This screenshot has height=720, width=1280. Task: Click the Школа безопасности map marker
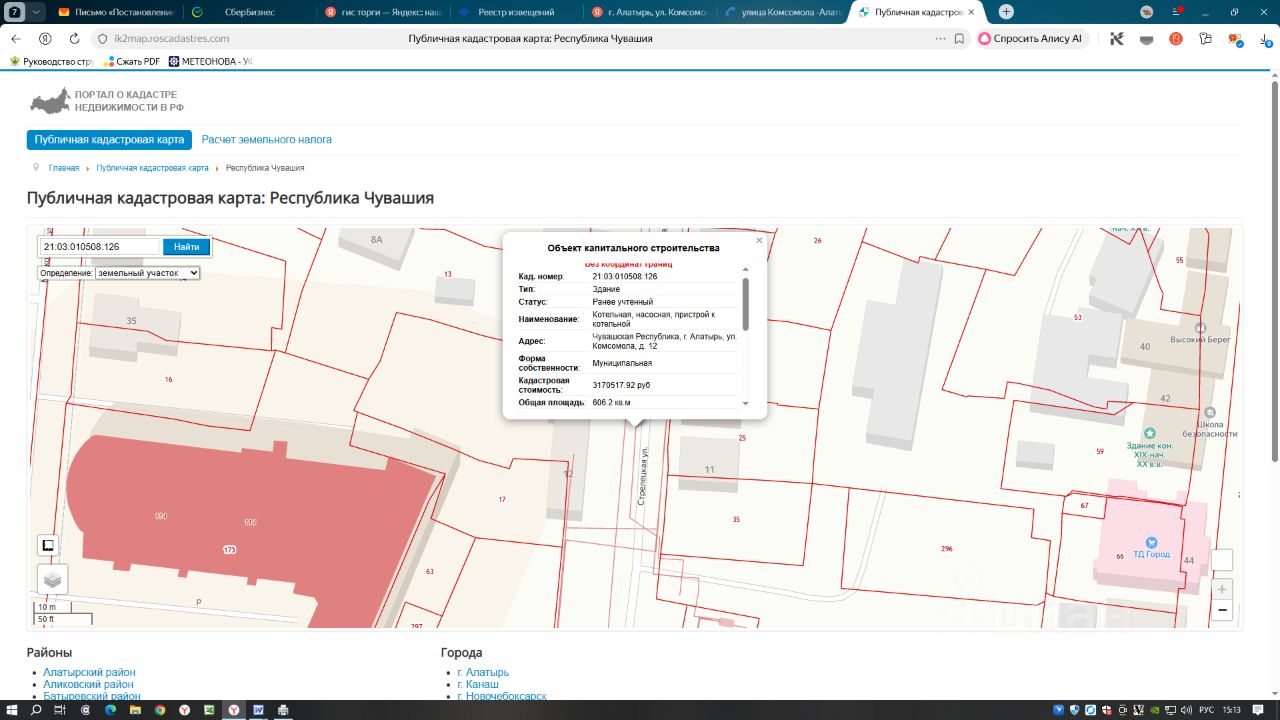click(x=1210, y=411)
